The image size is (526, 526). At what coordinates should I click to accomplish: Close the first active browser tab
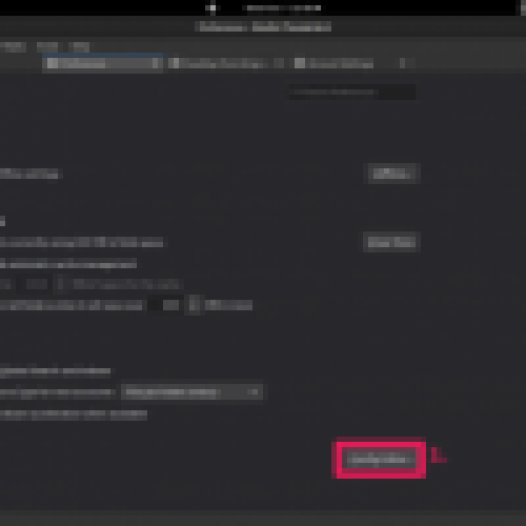point(155,63)
